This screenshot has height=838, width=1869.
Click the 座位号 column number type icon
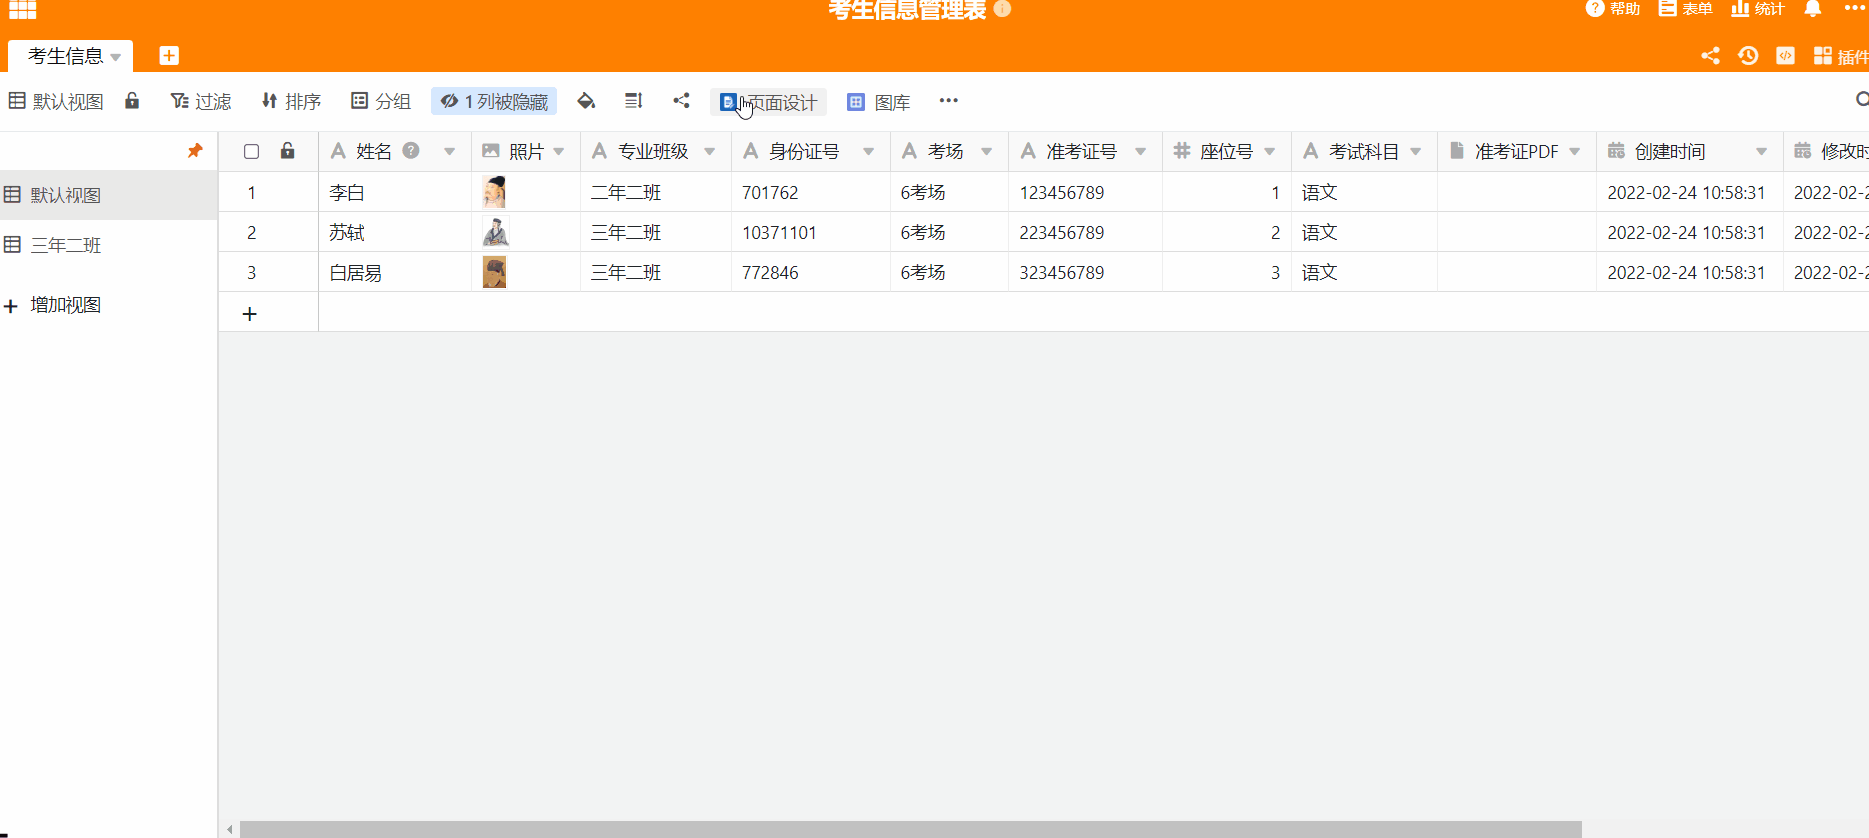pyautogui.click(x=1182, y=151)
